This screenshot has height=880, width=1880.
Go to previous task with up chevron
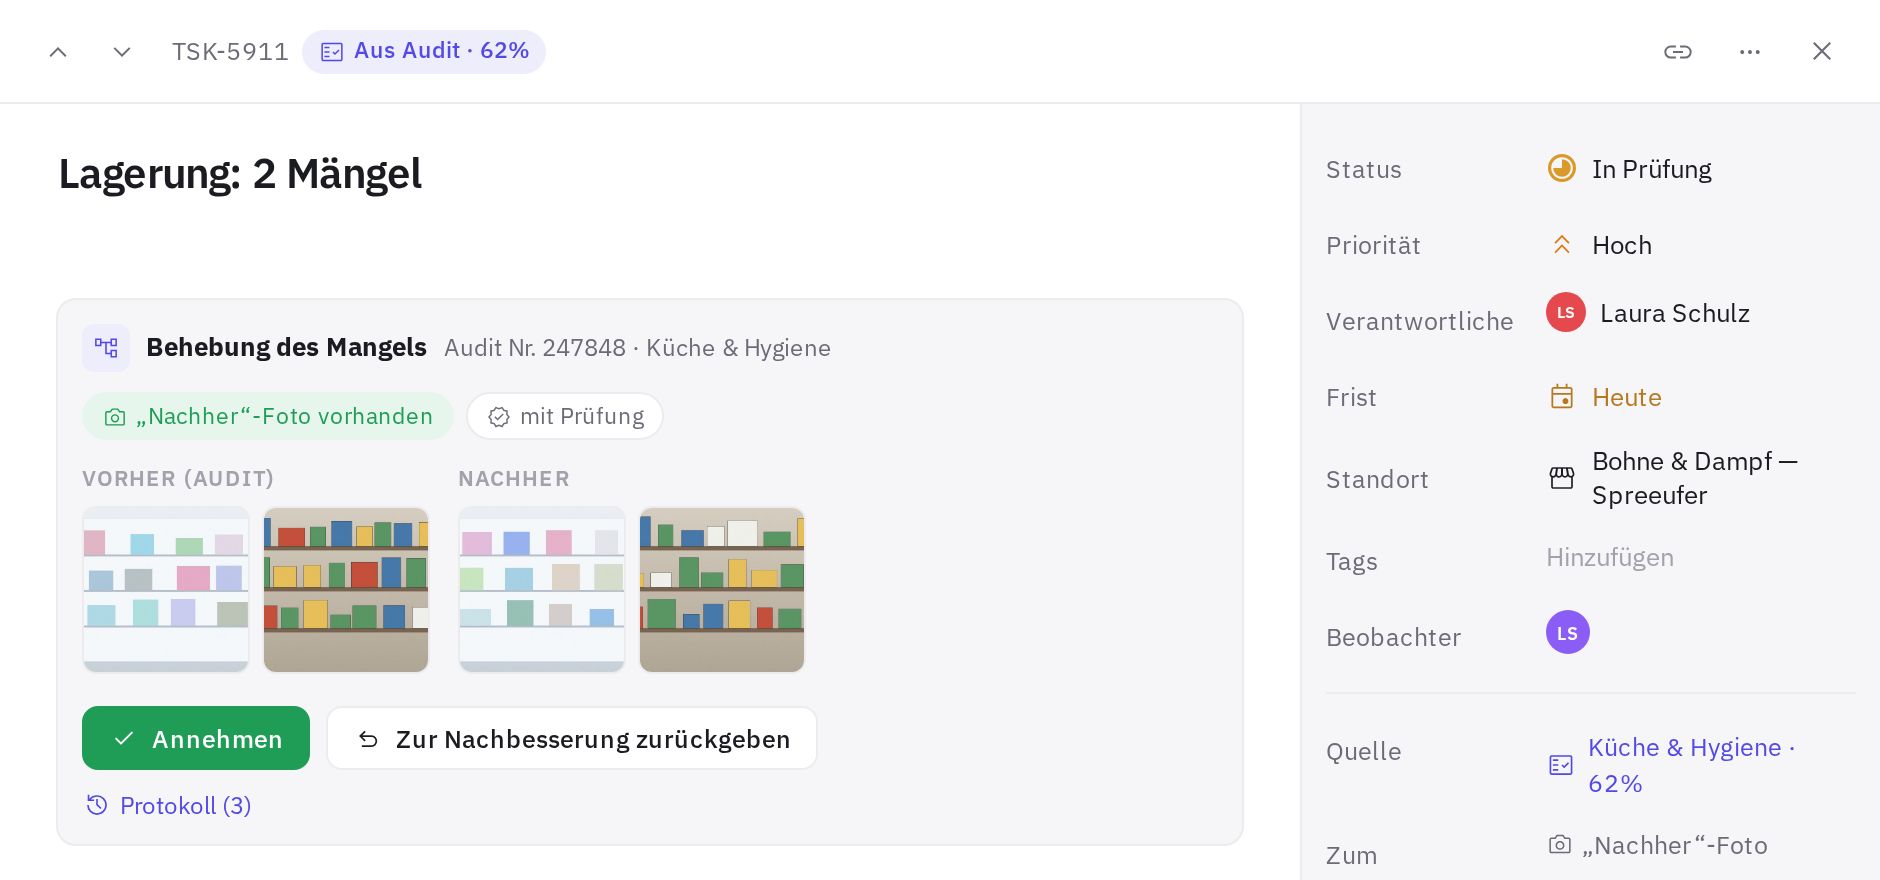[58, 52]
